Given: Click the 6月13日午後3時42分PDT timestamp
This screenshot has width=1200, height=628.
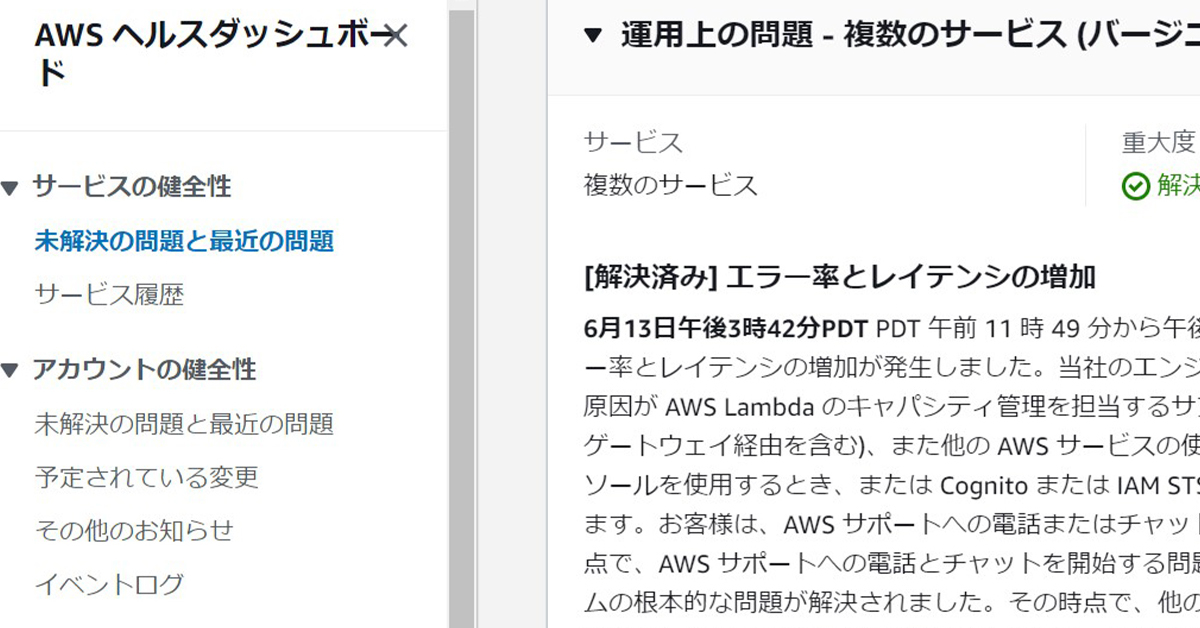Looking at the screenshot, I should [726, 329].
